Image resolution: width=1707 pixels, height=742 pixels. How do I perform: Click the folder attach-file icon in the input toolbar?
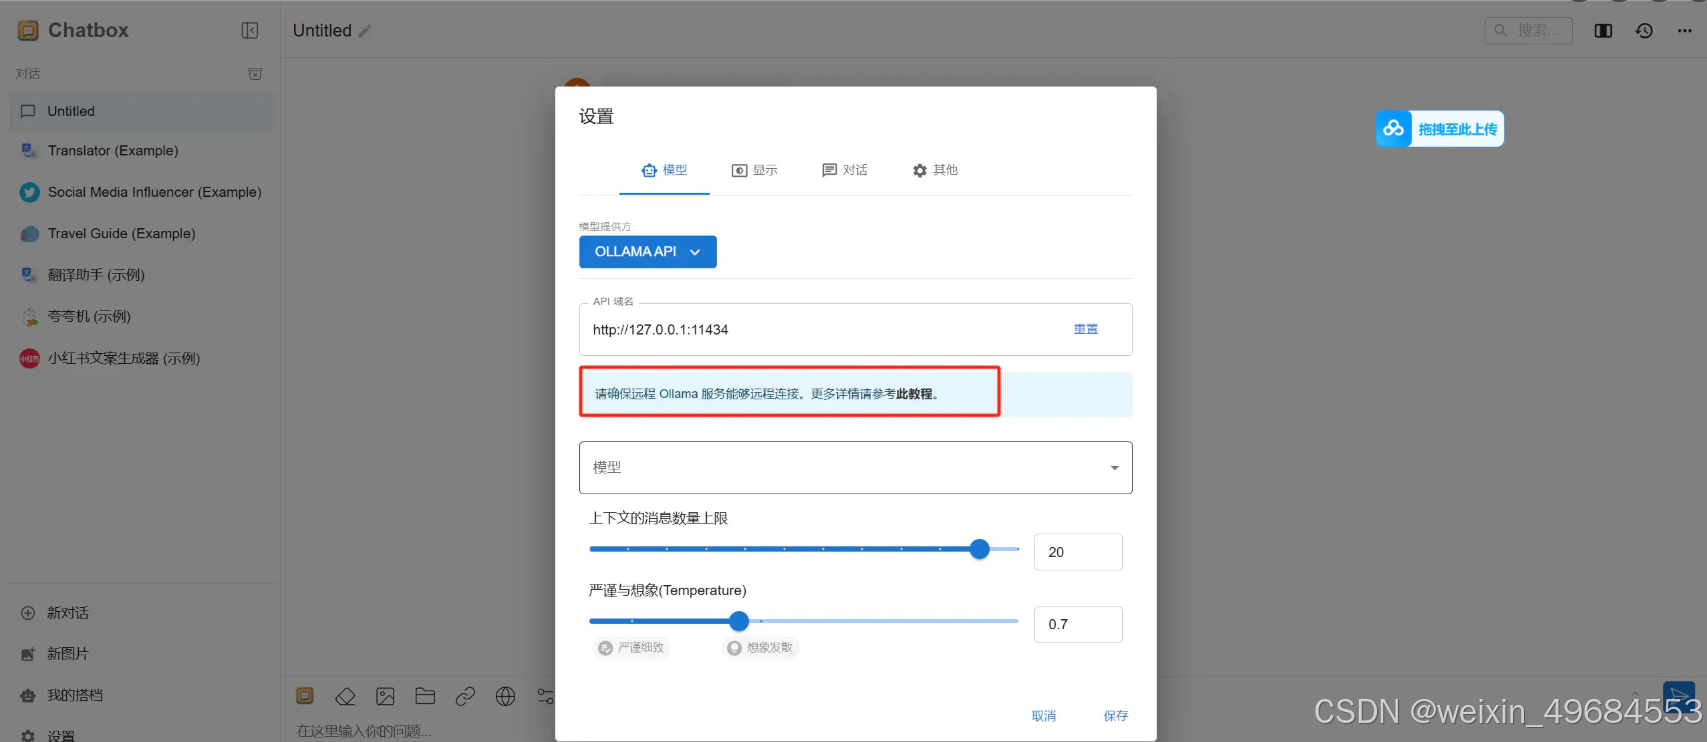(x=425, y=696)
